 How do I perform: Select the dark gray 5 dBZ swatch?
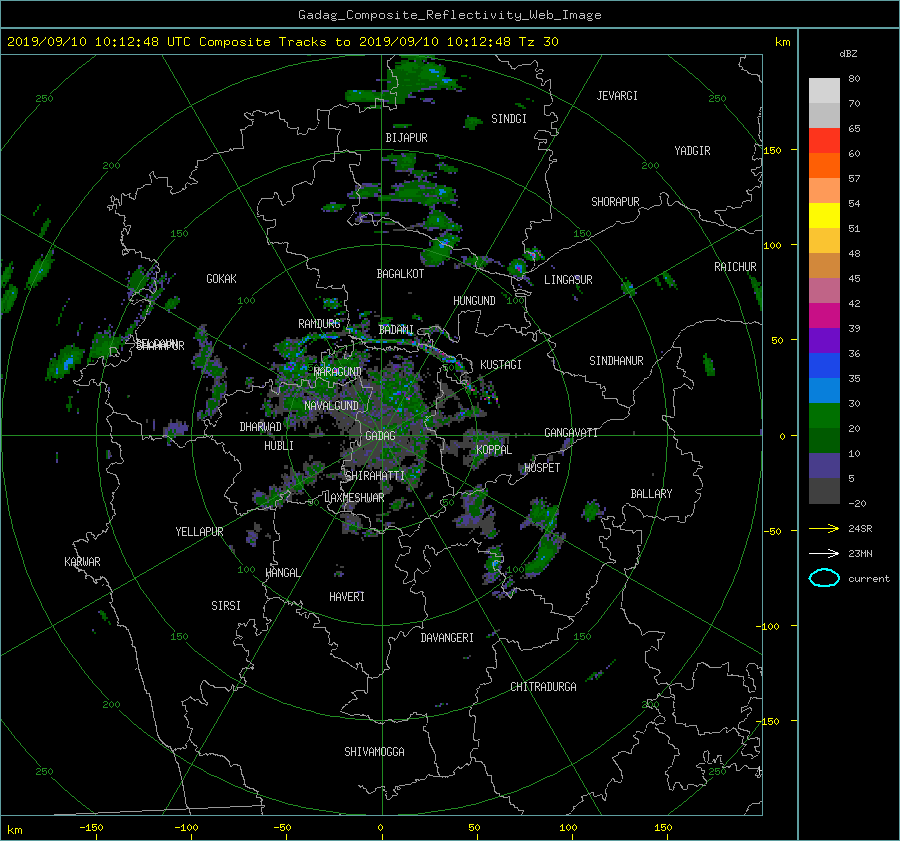click(824, 490)
